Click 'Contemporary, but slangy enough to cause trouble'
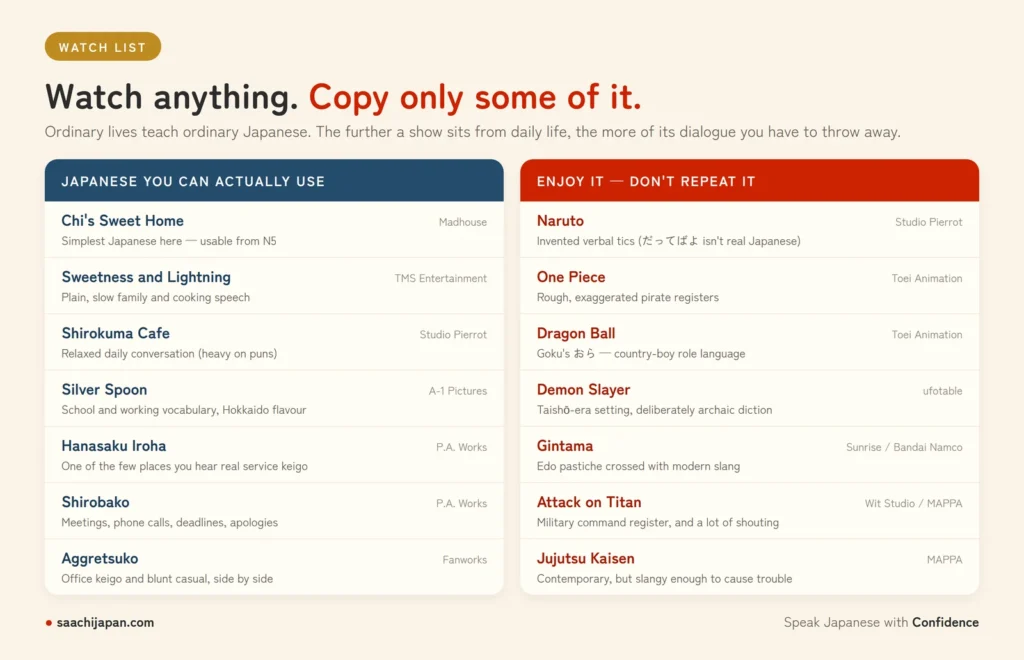Viewport: 1024px width, 660px height. [x=664, y=578]
